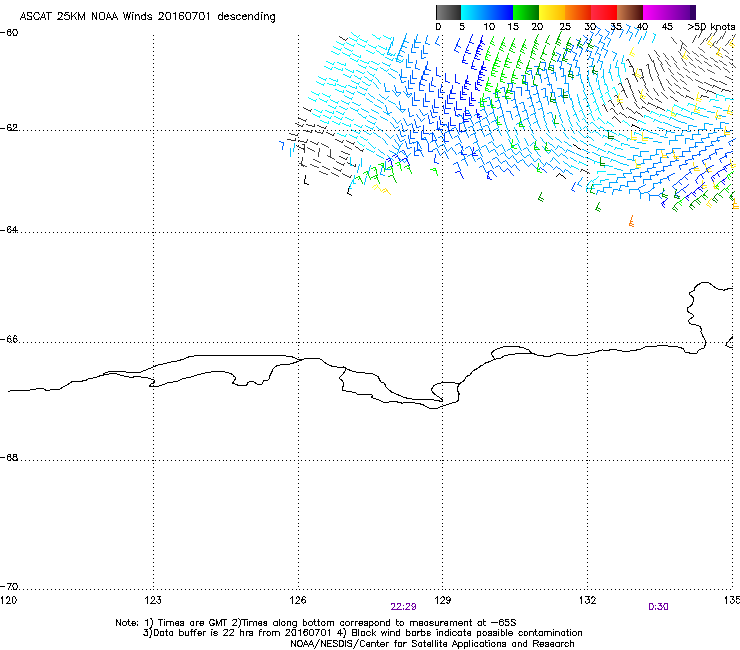This screenshot has width=740, height=650.
Task: Click the gray 0-5 knots color band
Action: click(x=448, y=12)
